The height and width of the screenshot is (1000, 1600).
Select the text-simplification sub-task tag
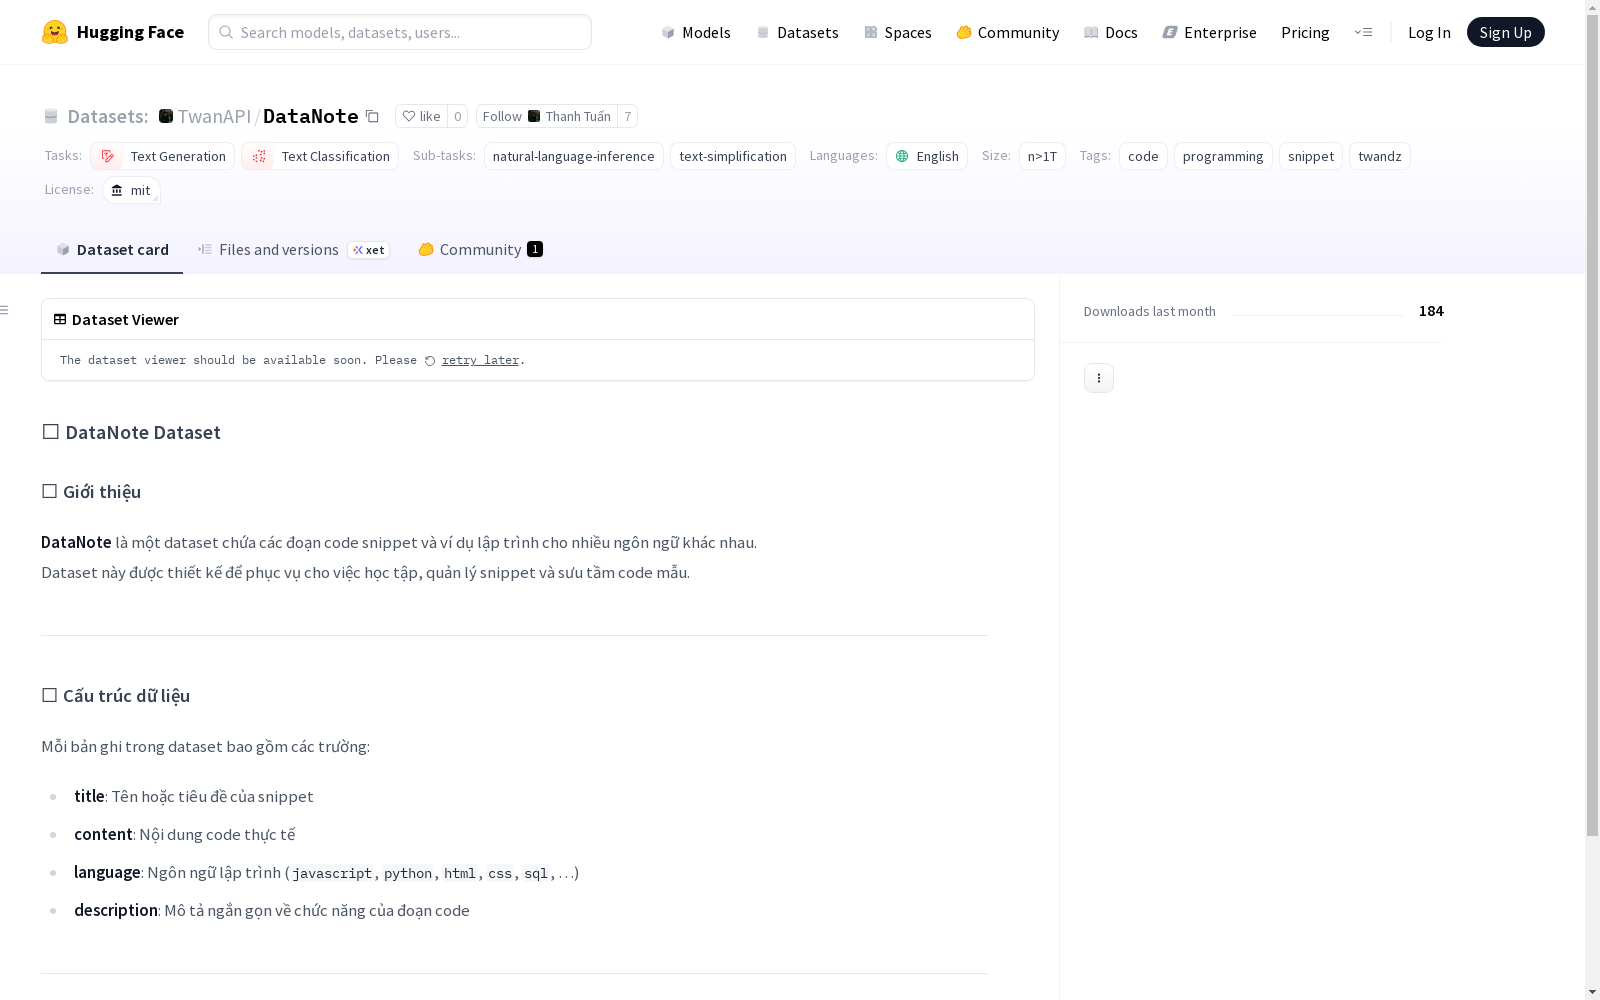tap(733, 156)
